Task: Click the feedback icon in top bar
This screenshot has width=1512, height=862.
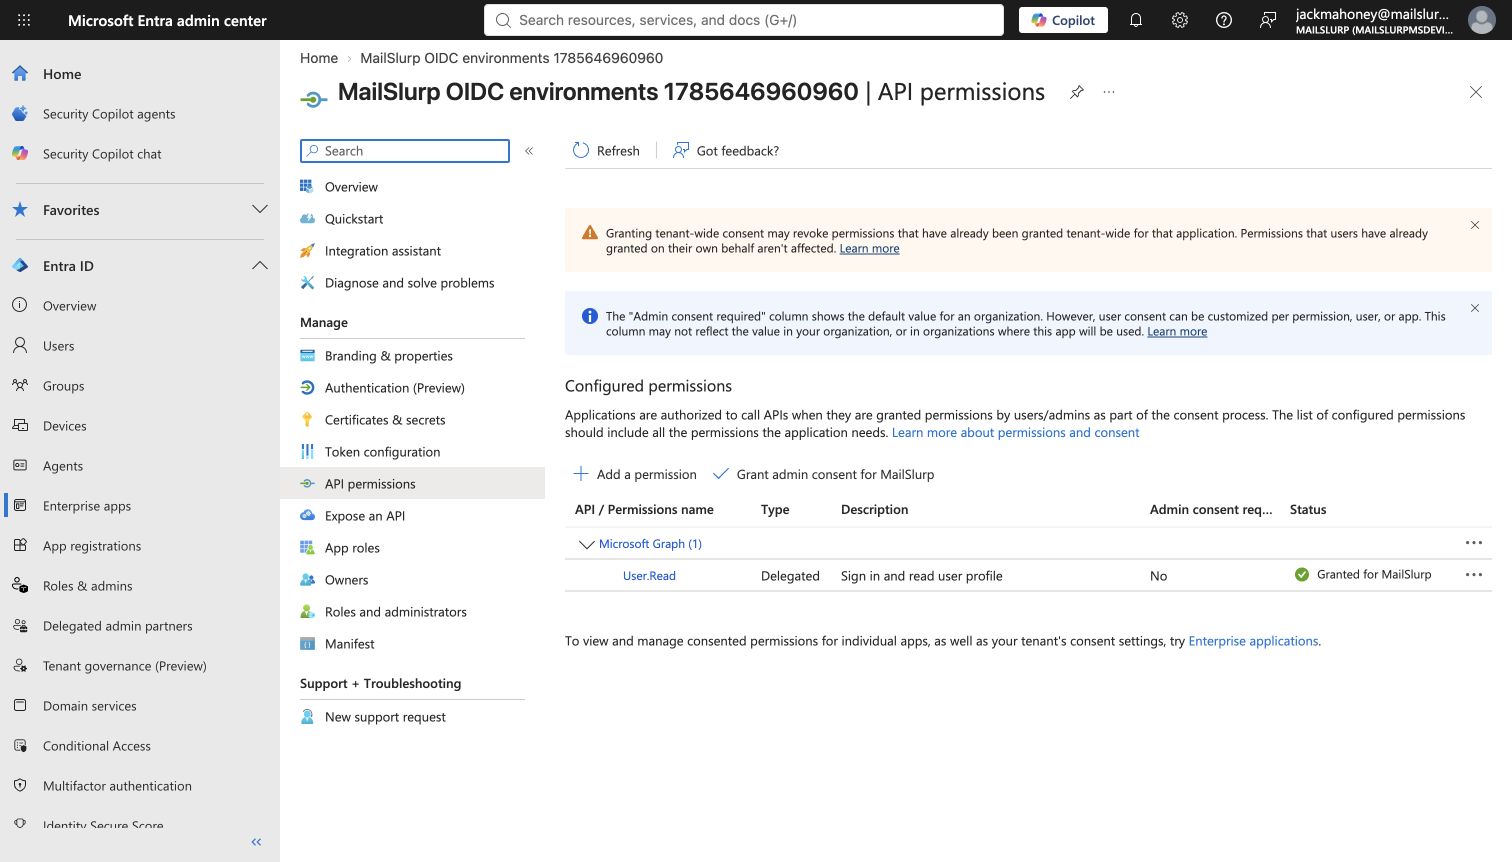Action: tap(1268, 20)
